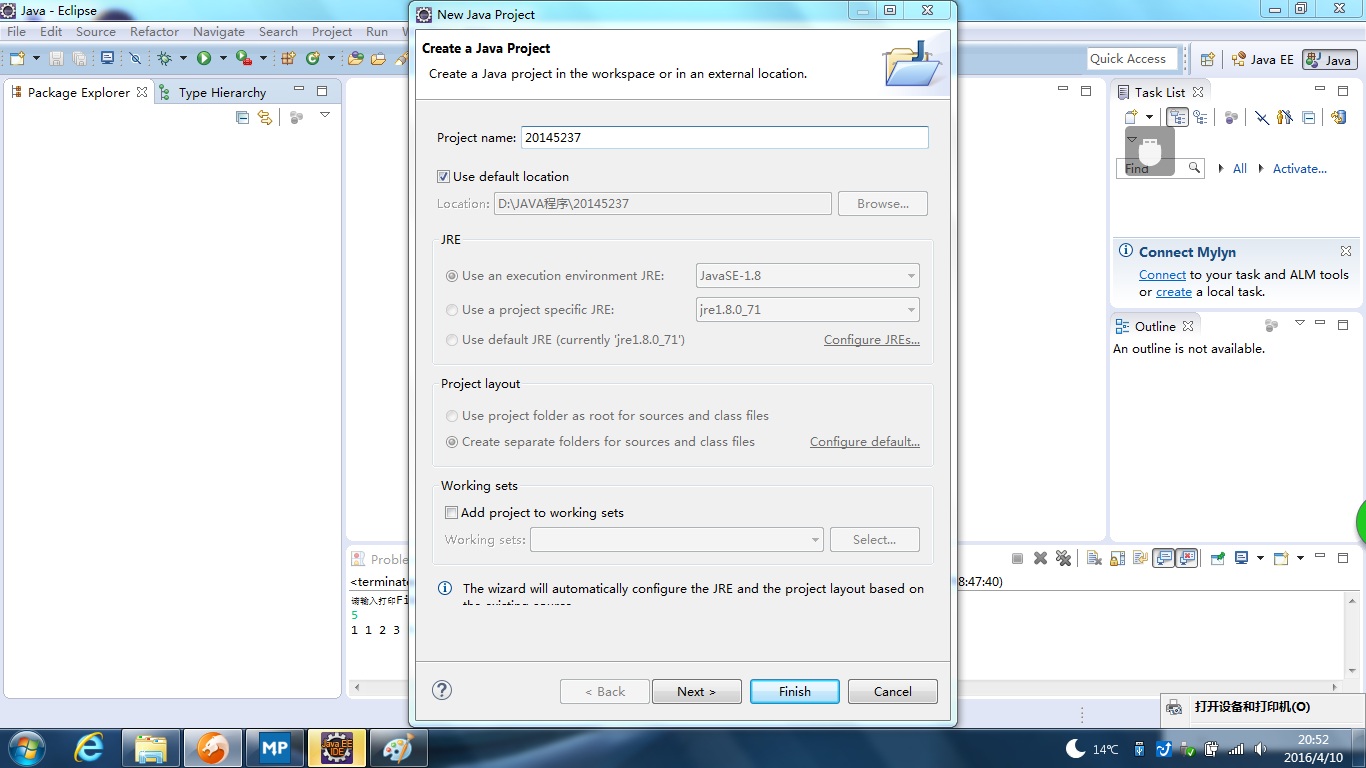Screen dimensions: 1366x768
Task: Select Use an execution environment JRE radio
Action: [x=452, y=275]
